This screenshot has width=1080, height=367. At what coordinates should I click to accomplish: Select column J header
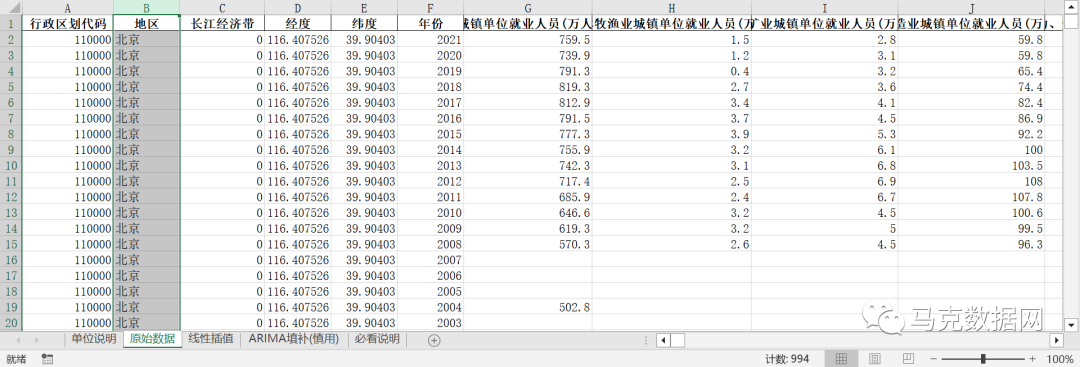pos(971,8)
